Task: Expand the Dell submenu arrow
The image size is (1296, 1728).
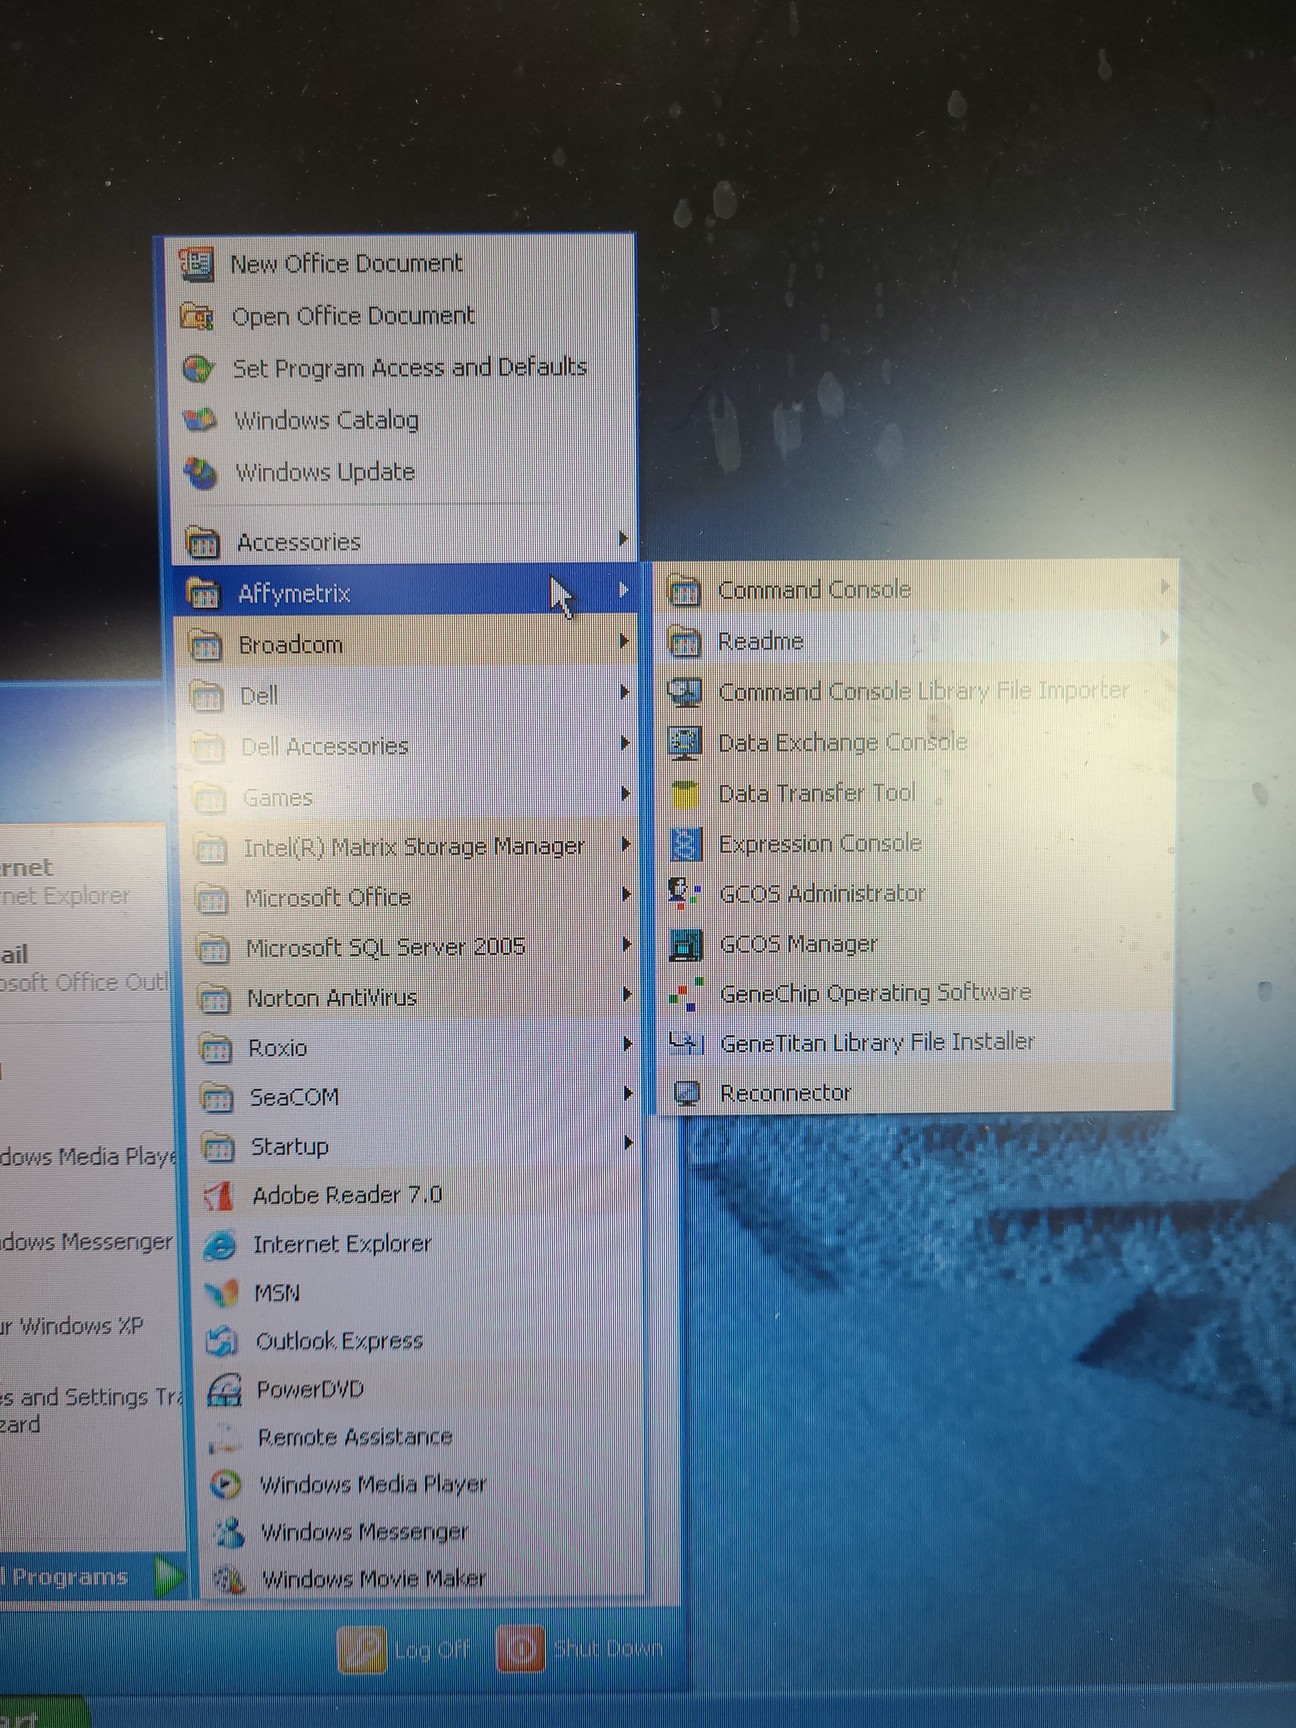Action: pyautogui.click(x=625, y=693)
